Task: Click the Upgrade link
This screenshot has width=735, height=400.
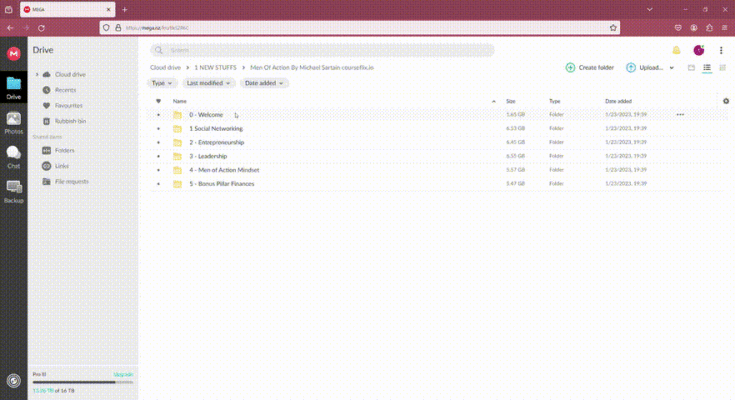Action: [x=121, y=374]
